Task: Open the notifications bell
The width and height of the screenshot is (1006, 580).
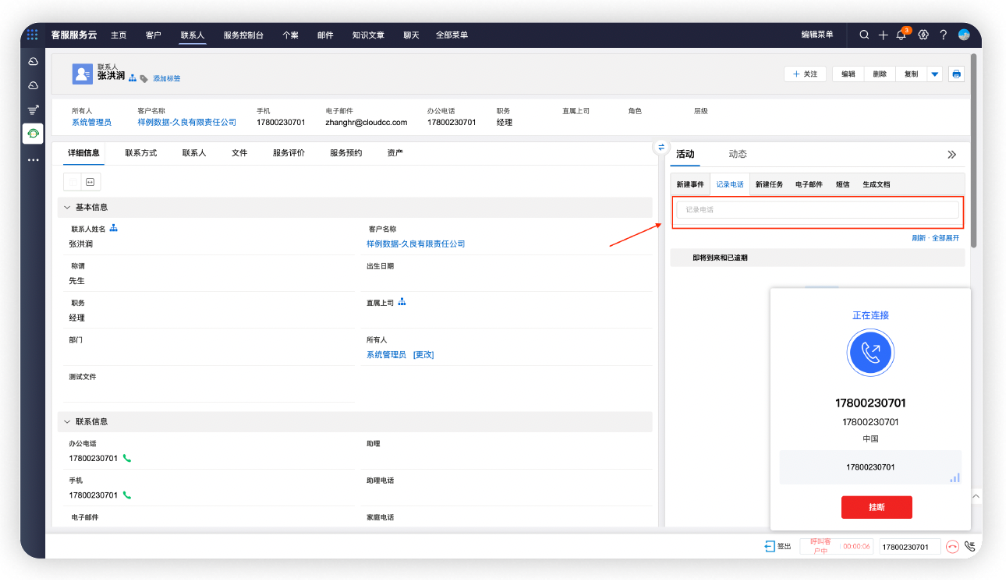Action: point(901,35)
